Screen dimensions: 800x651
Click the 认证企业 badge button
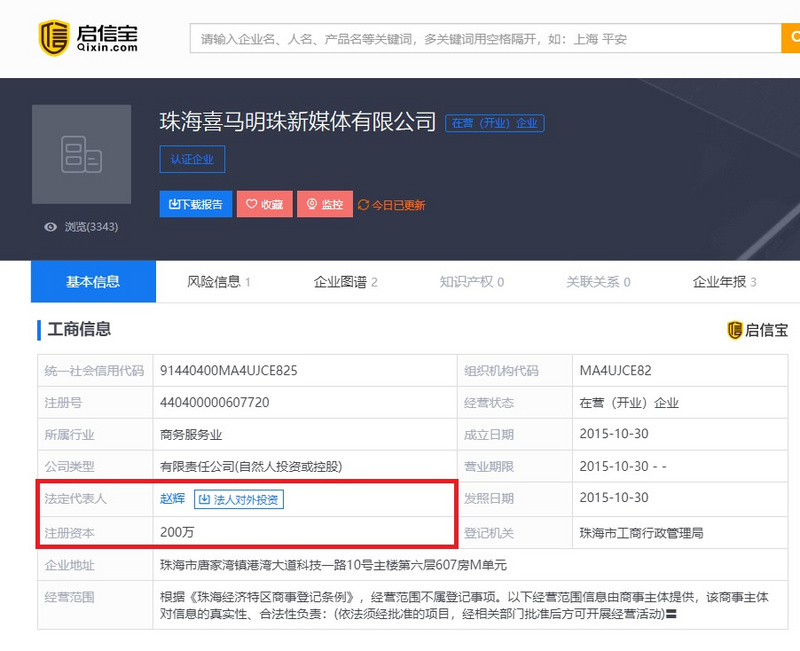[192, 159]
